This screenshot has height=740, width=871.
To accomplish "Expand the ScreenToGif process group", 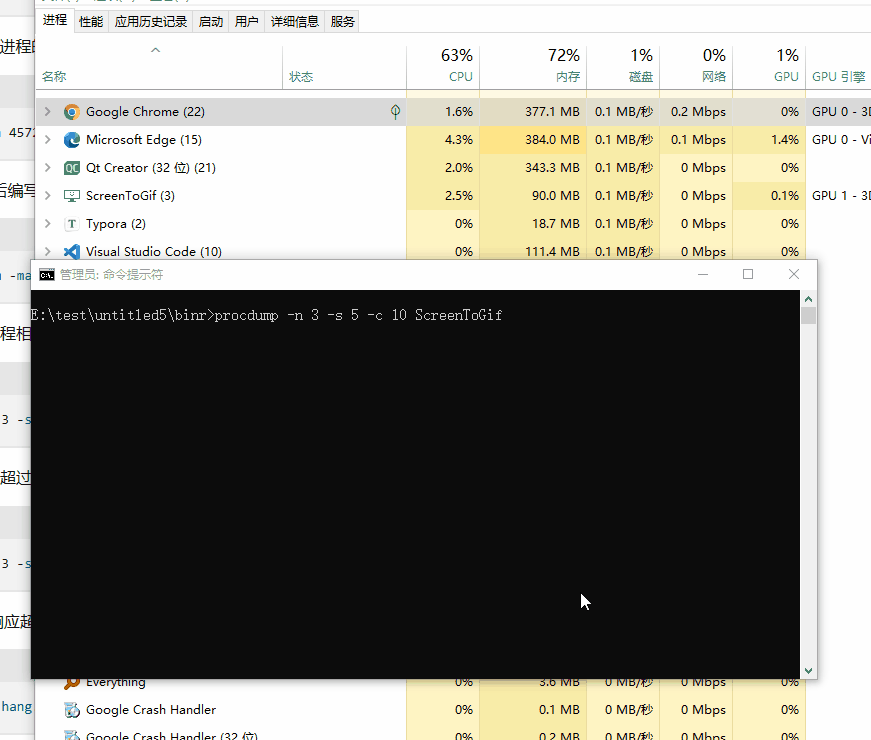I will point(48,196).
